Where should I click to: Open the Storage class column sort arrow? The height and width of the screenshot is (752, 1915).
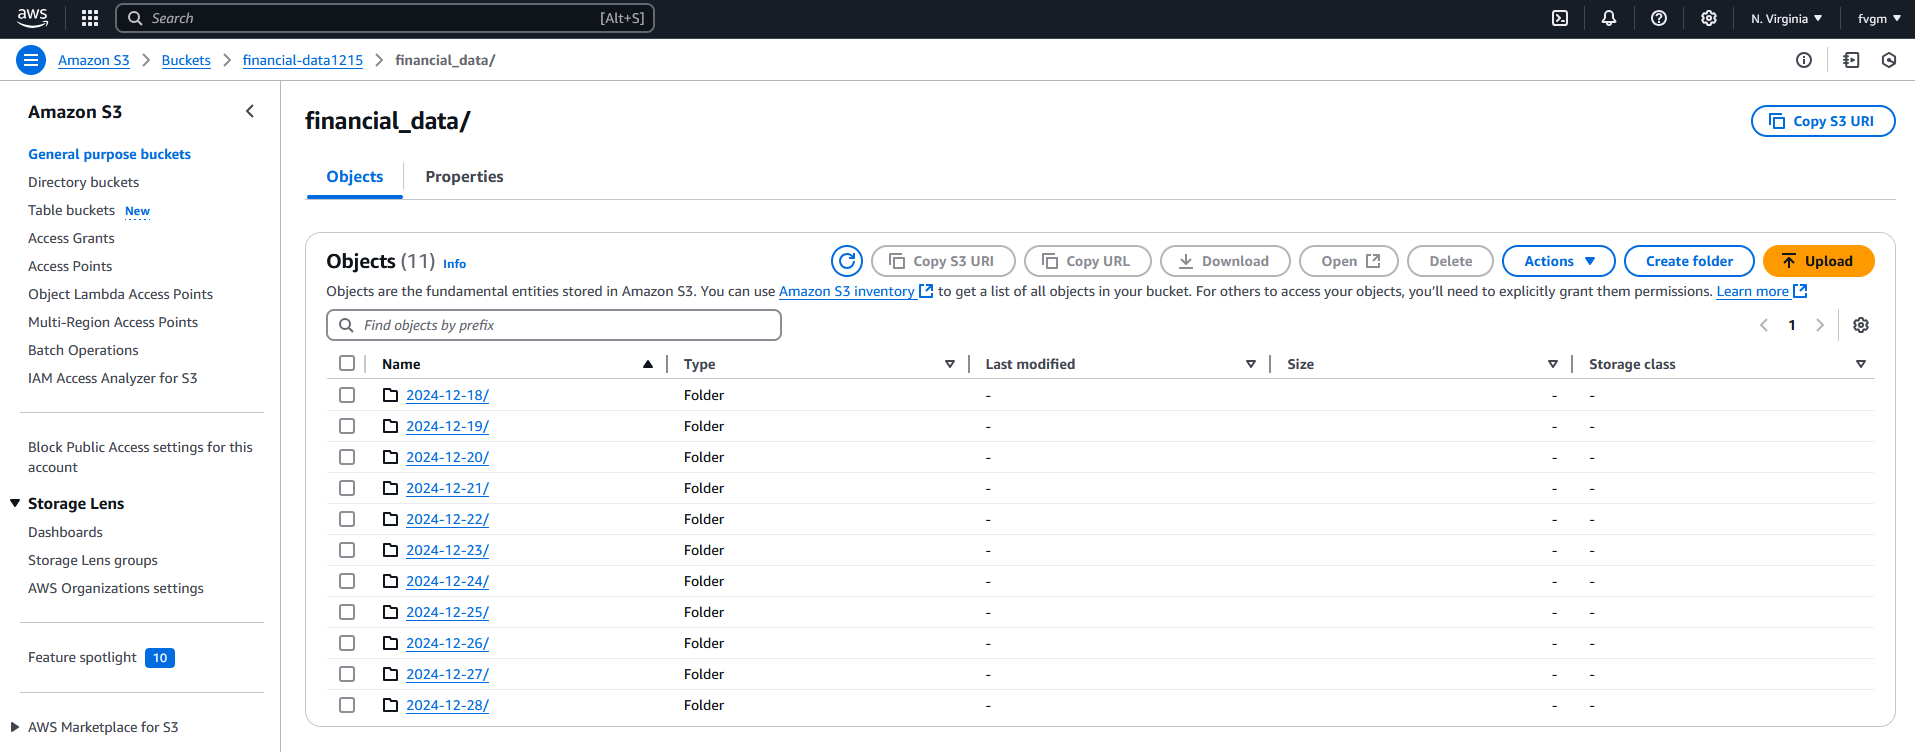point(1861,364)
